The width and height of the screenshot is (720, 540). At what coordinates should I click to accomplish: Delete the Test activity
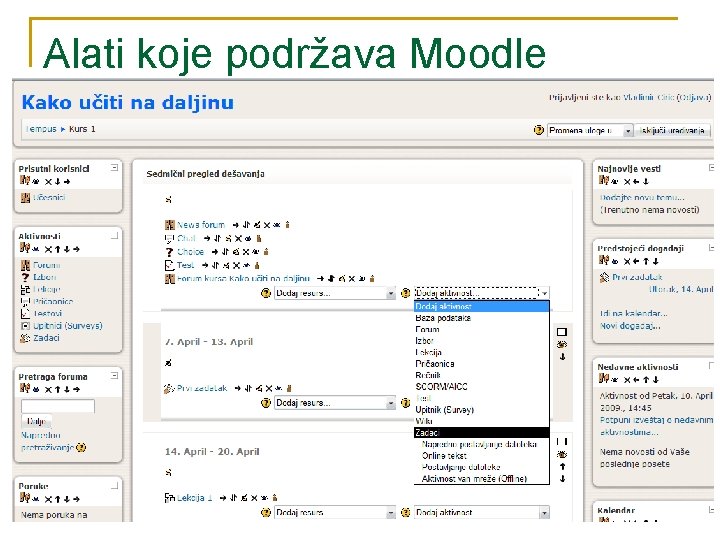(236, 265)
